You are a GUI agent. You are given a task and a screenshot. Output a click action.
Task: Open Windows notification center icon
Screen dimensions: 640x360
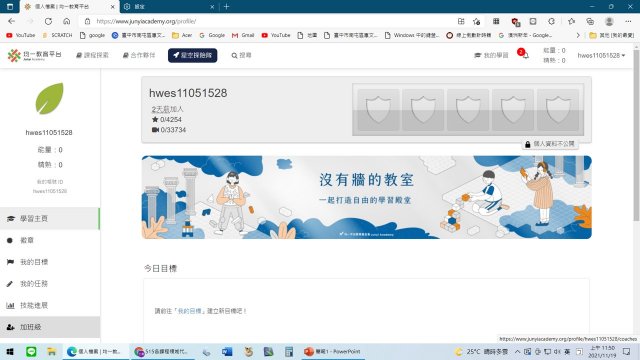(627, 351)
